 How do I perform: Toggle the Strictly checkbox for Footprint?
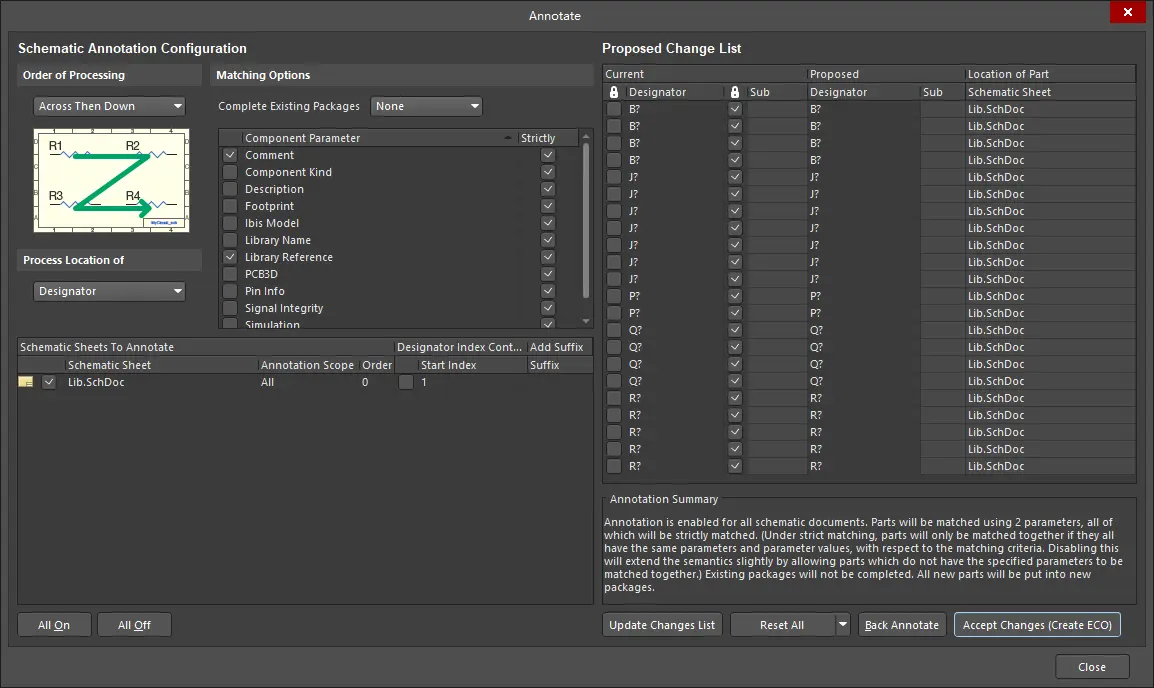[x=548, y=206]
